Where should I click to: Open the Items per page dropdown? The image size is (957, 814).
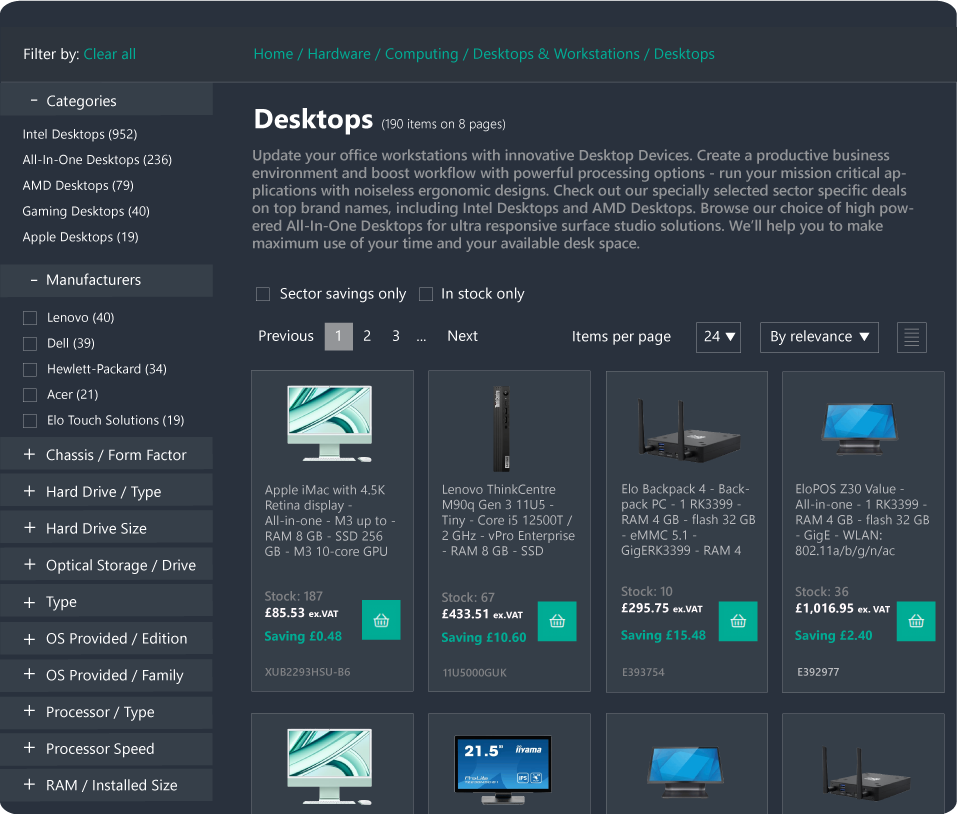coord(718,337)
